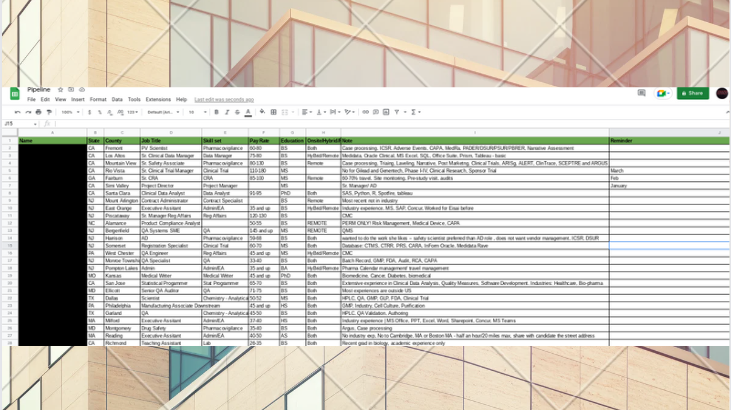This screenshot has width=731, height=410.
Task: Open text color picker
Action: (x=248, y=112)
